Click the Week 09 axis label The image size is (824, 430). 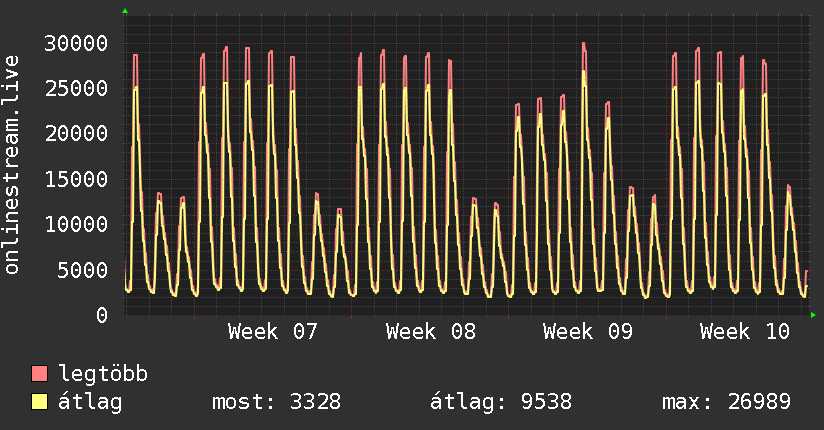point(588,332)
